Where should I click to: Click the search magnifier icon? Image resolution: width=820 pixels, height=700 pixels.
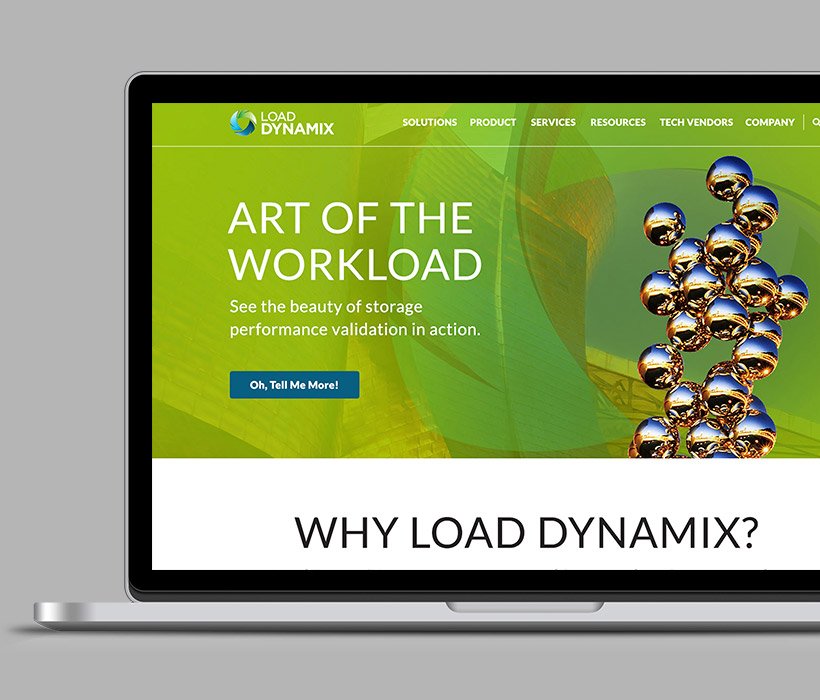point(815,122)
